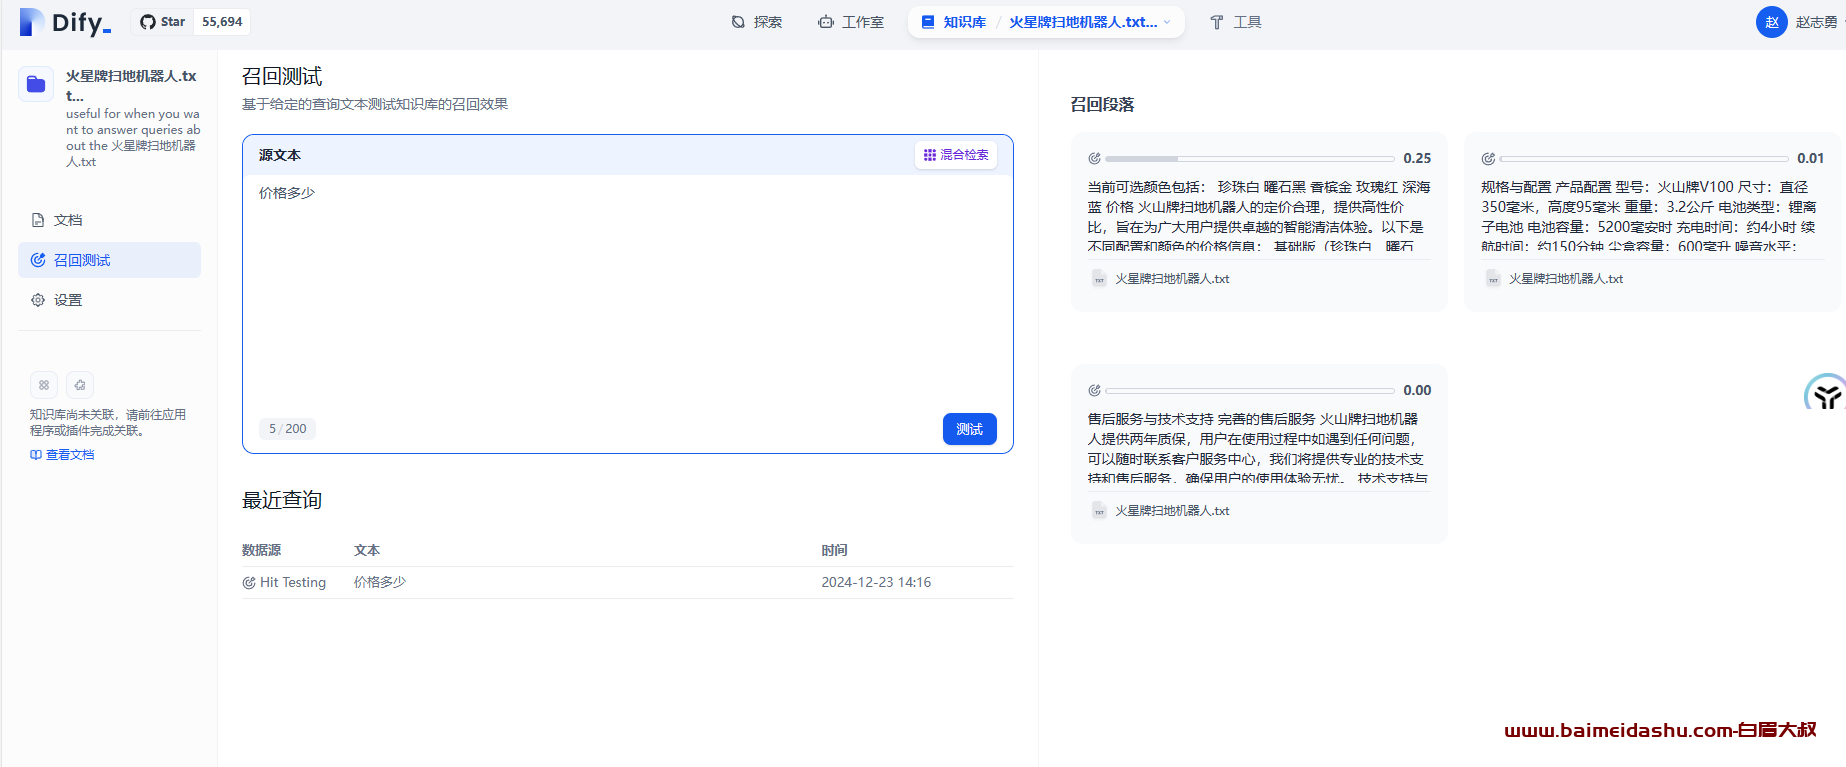Image resolution: width=1846 pixels, height=767 pixels.
Task: Click the floating assistant icon at right edge
Action: (x=1826, y=394)
